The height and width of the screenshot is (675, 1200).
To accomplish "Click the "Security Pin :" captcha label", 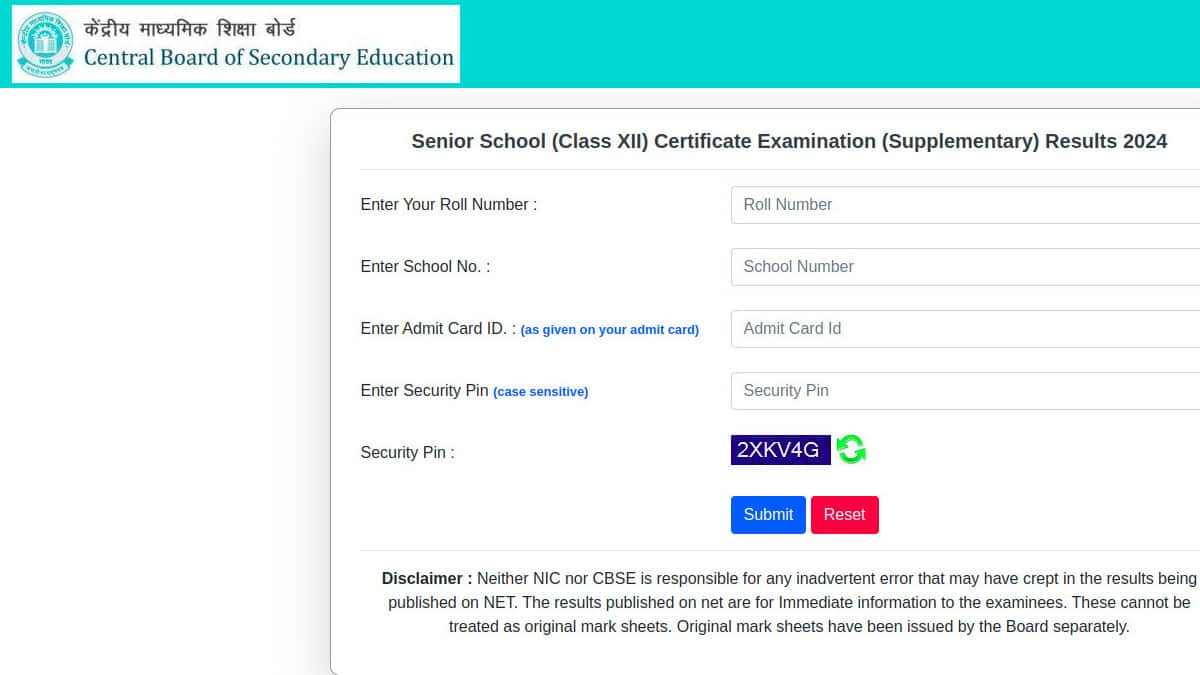I will pos(407,452).
